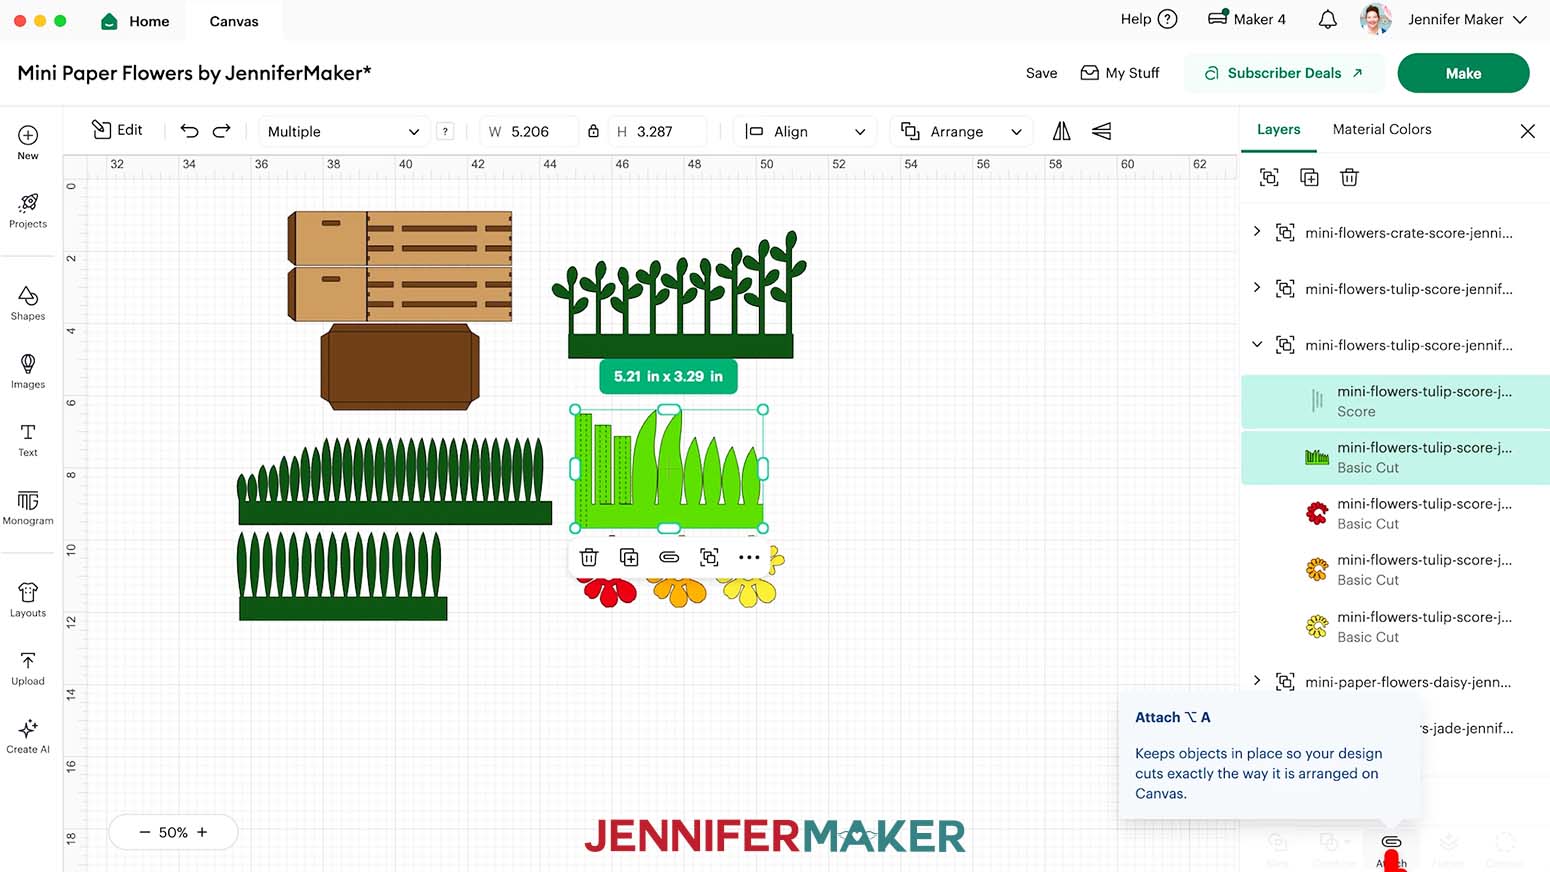Click the Jennifer Maker profile avatar
This screenshot has height=872, width=1550.
pyautogui.click(x=1376, y=19)
